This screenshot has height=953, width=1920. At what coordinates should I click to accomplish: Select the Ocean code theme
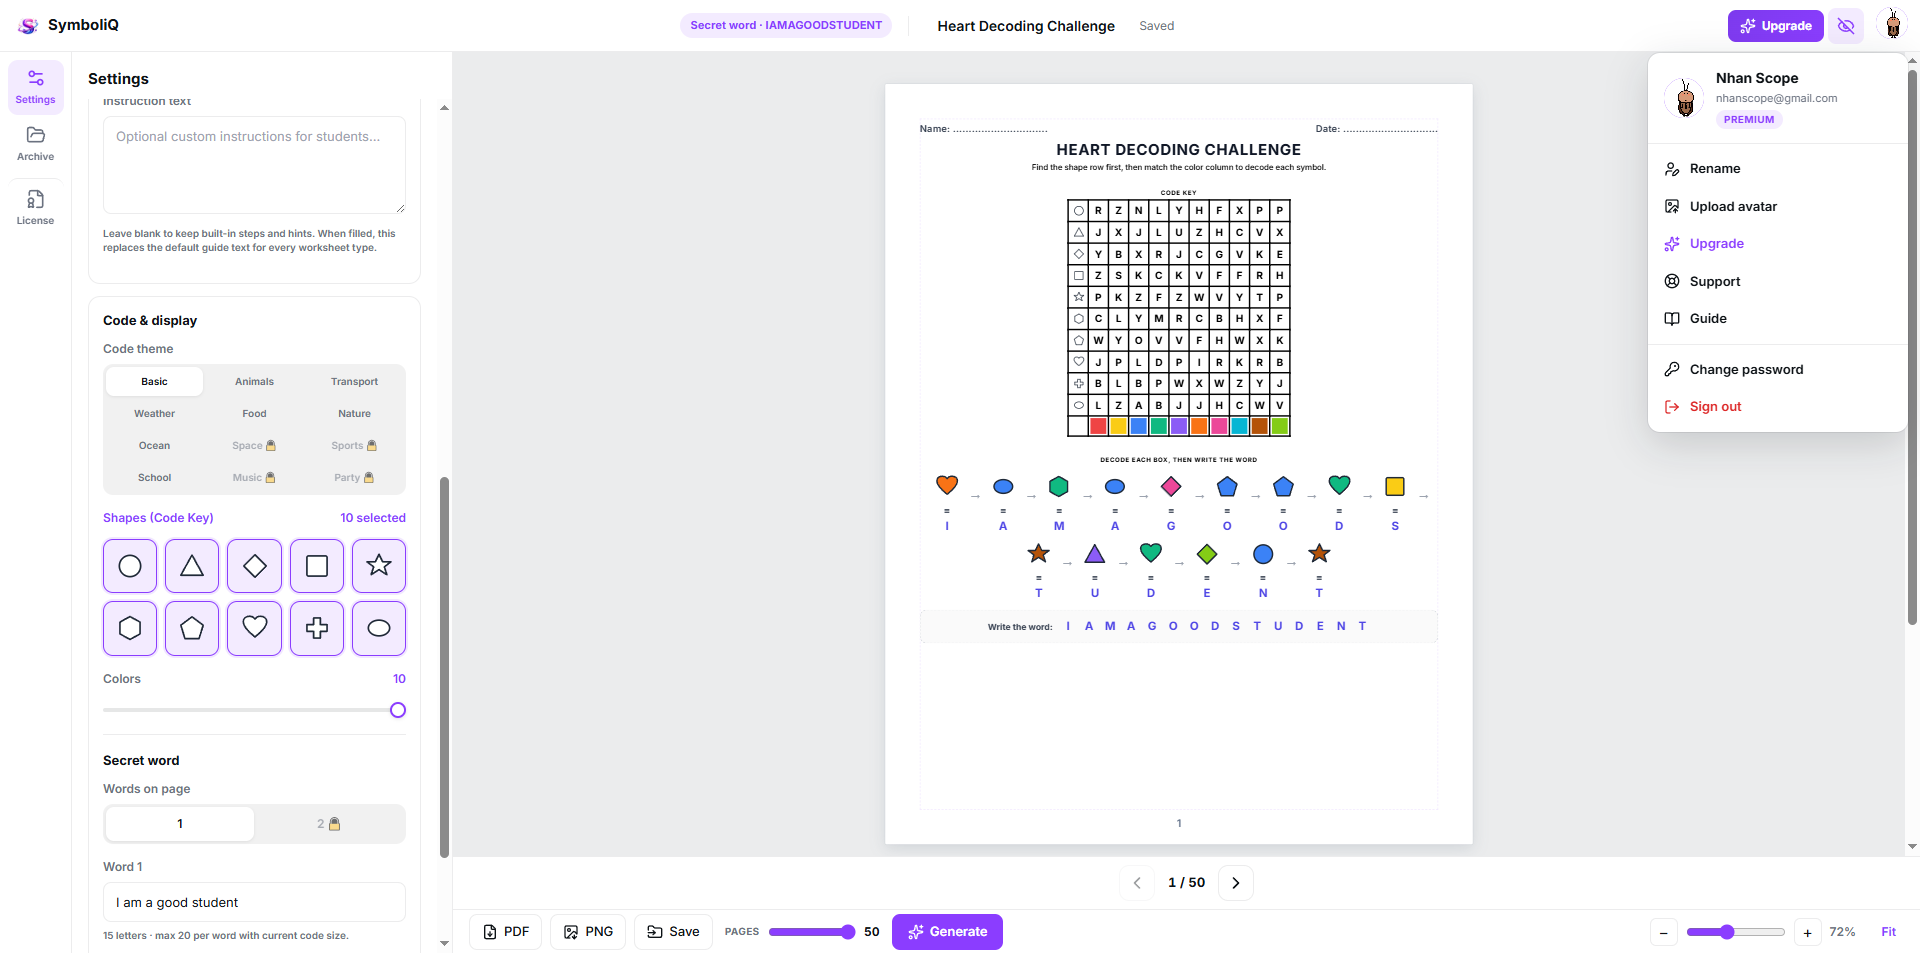[x=155, y=445]
